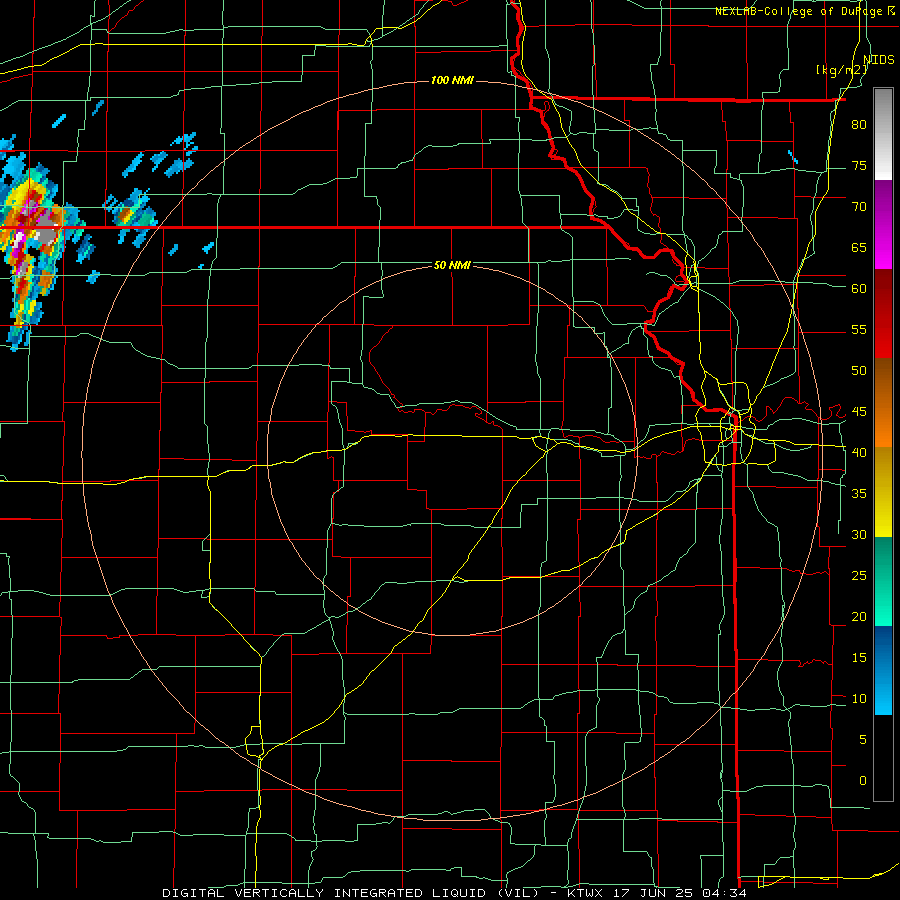The width and height of the screenshot is (900, 900).
Task: Click the 75 value on the scale
Action: tap(859, 165)
